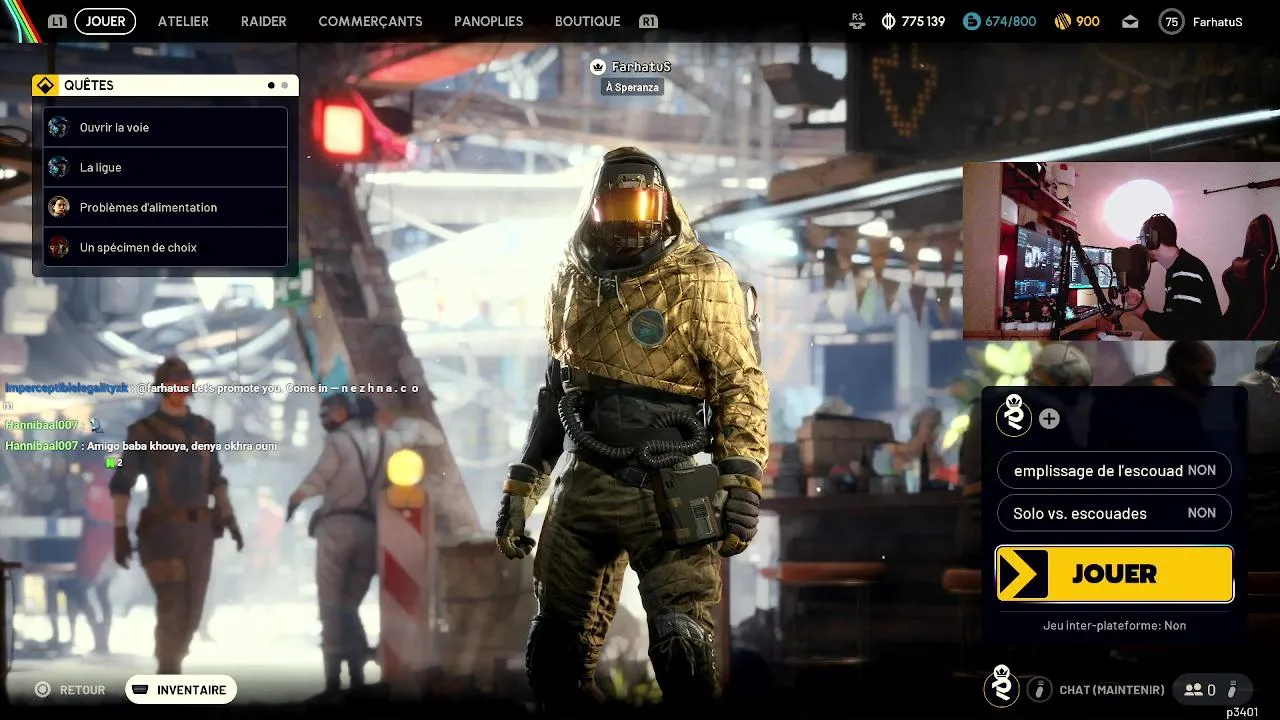Click the R1 next-tab icon
Viewport: 1280px width, 720px height.
point(648,21)
